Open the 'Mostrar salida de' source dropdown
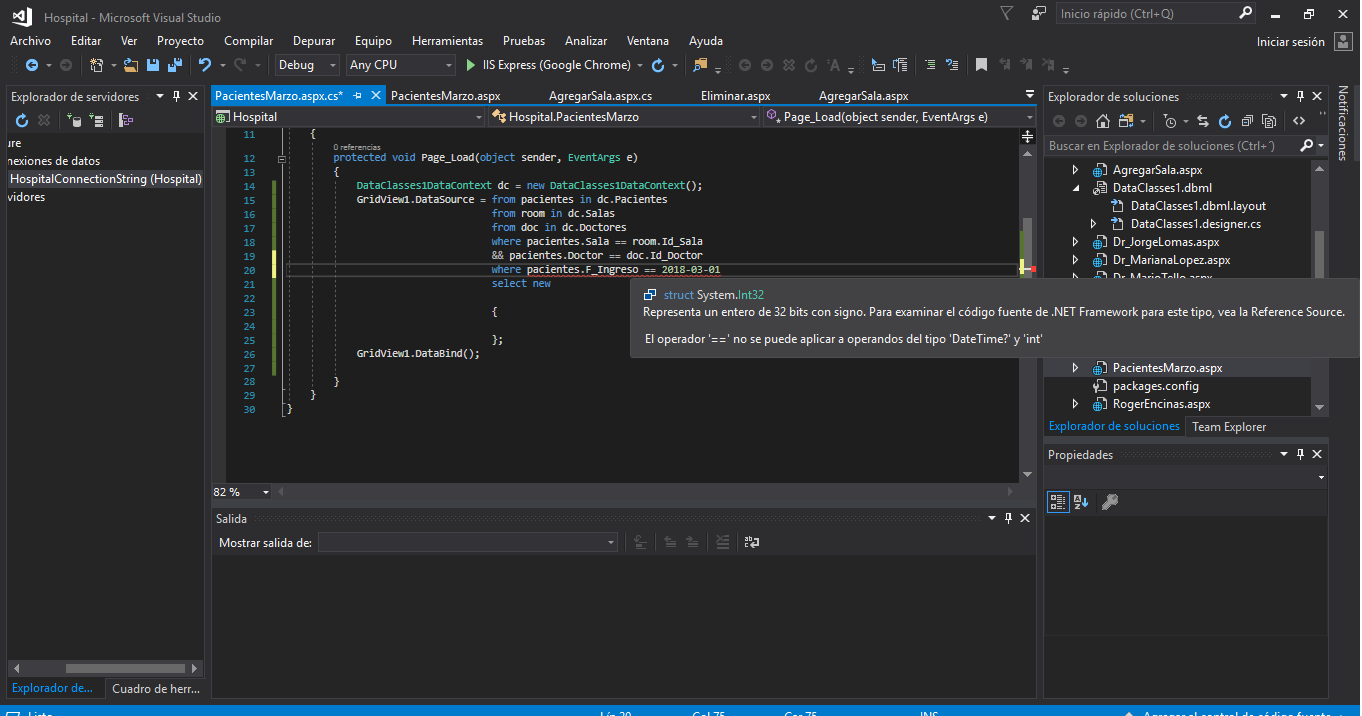This screenshot has width=1362, height=716. coord(468,542)
